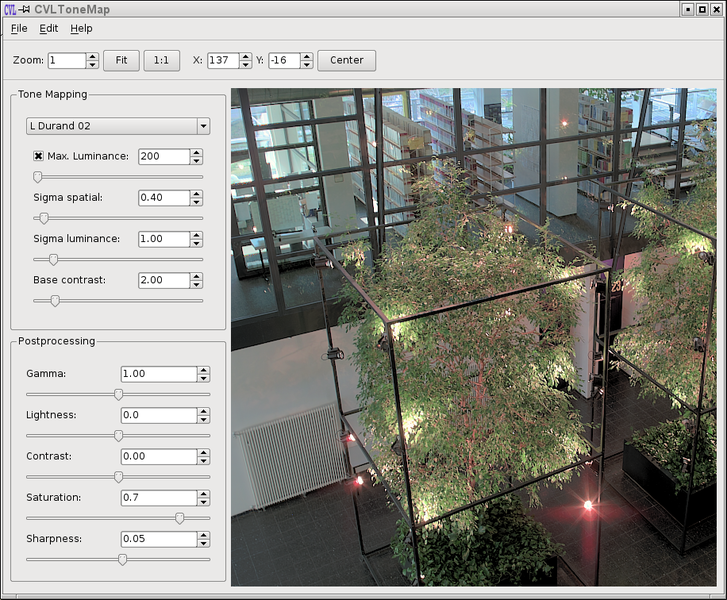Image resolution: width=727 pixels, height=600 pixels.
Task: Increase Lightness with up arrow
Action: [204, 411]
